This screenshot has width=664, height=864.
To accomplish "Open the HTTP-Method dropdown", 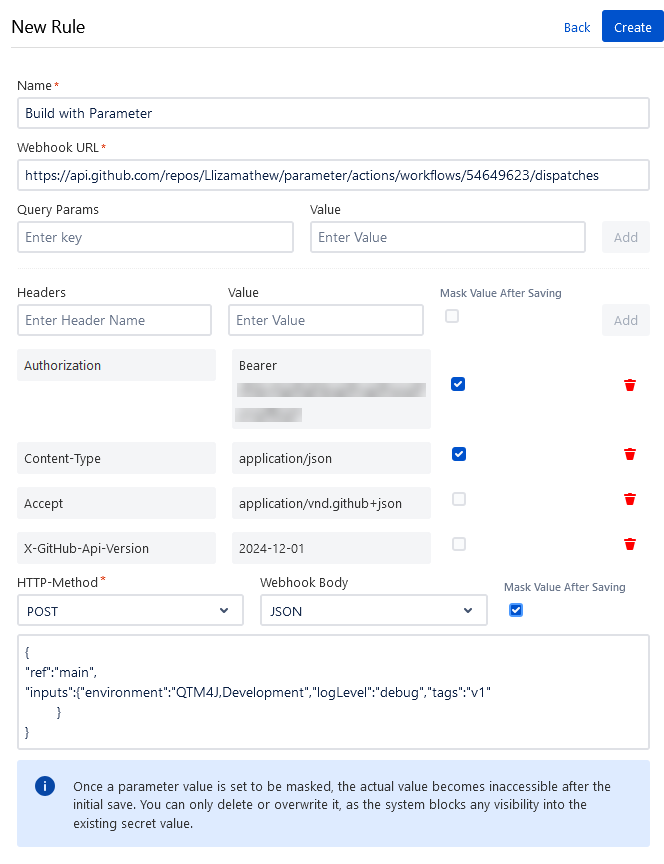I will [x=130, y=610].
